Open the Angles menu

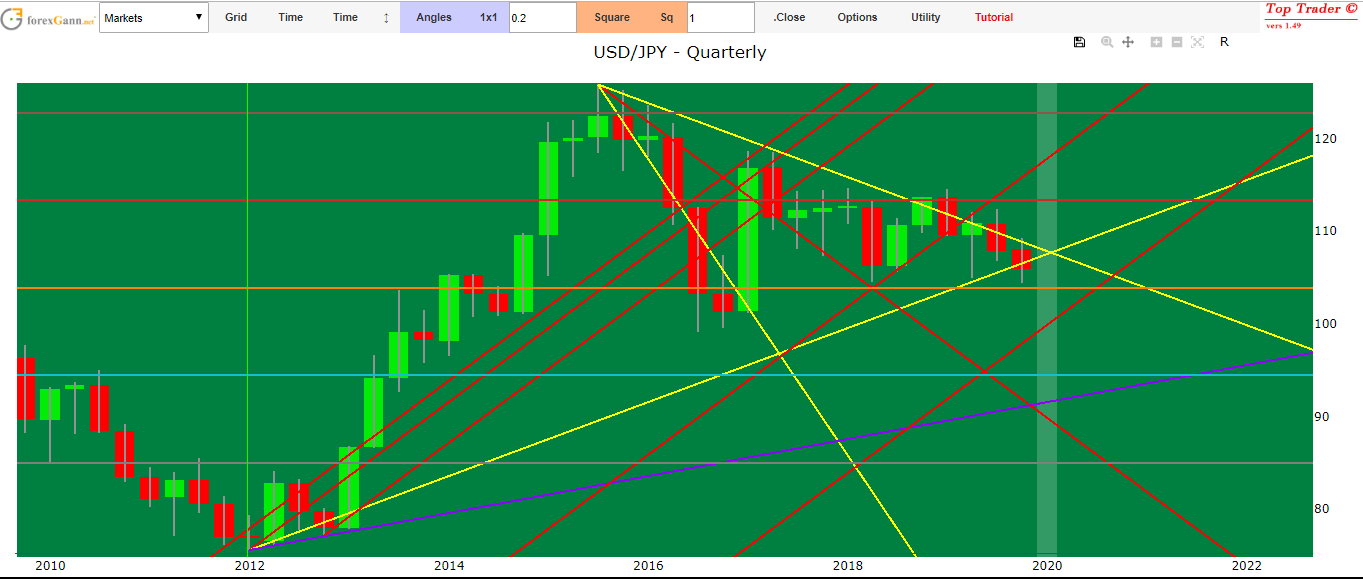(434, 18)
